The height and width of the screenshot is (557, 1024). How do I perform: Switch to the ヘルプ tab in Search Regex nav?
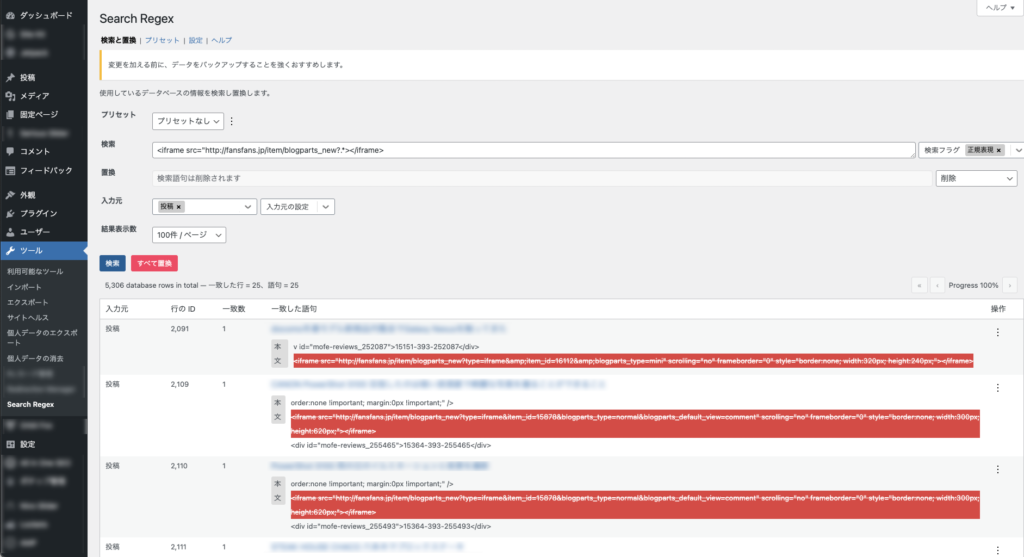(x=221, y=40)
